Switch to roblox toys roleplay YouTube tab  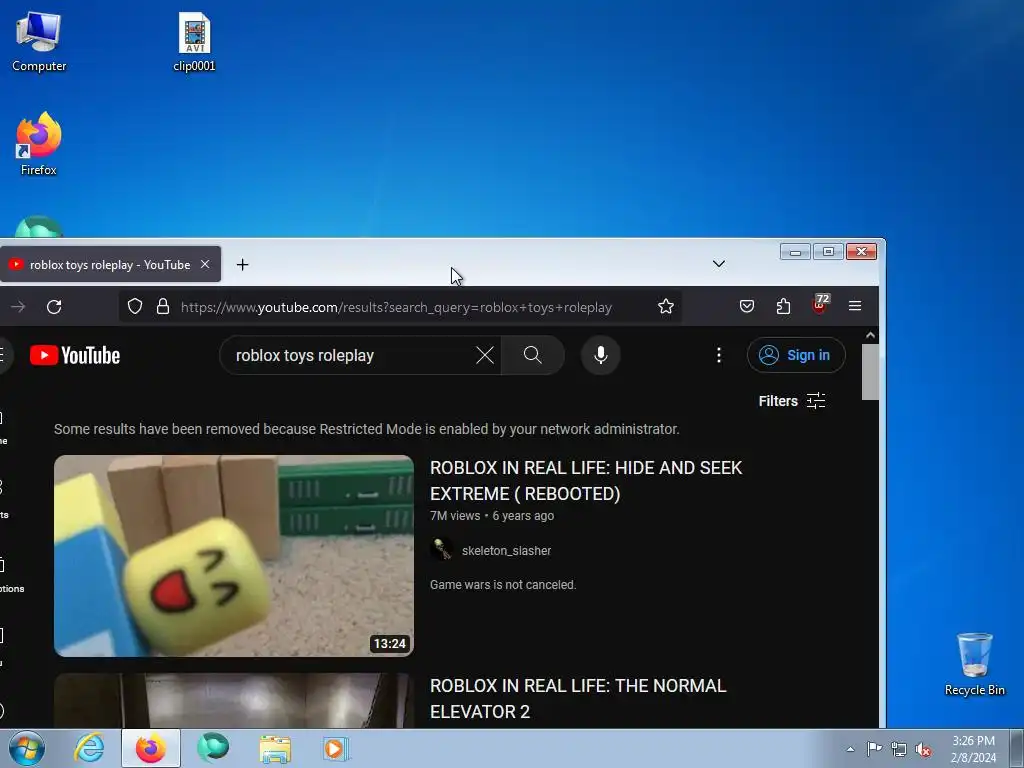(x=109, y=264)
